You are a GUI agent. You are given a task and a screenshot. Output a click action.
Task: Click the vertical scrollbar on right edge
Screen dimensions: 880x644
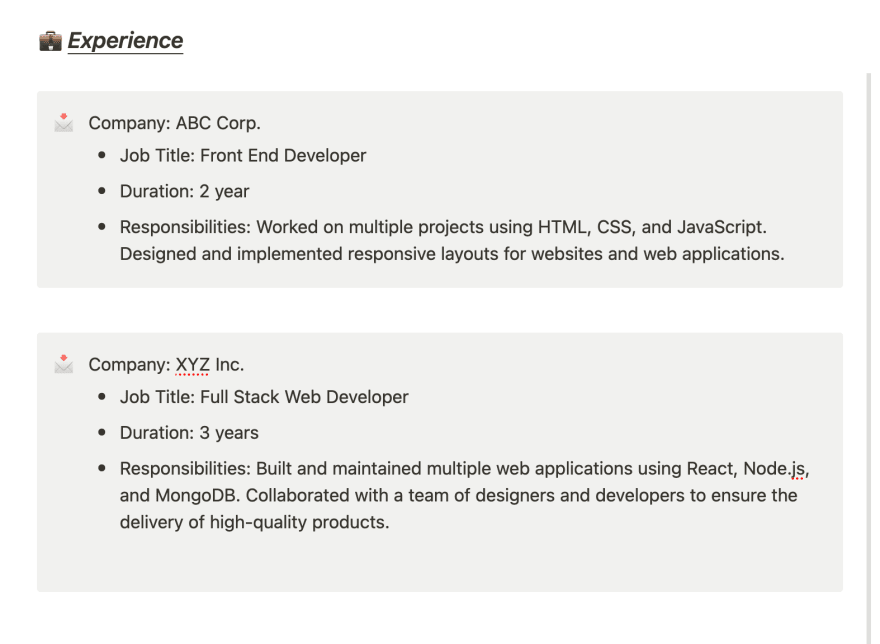pos(869,358)
